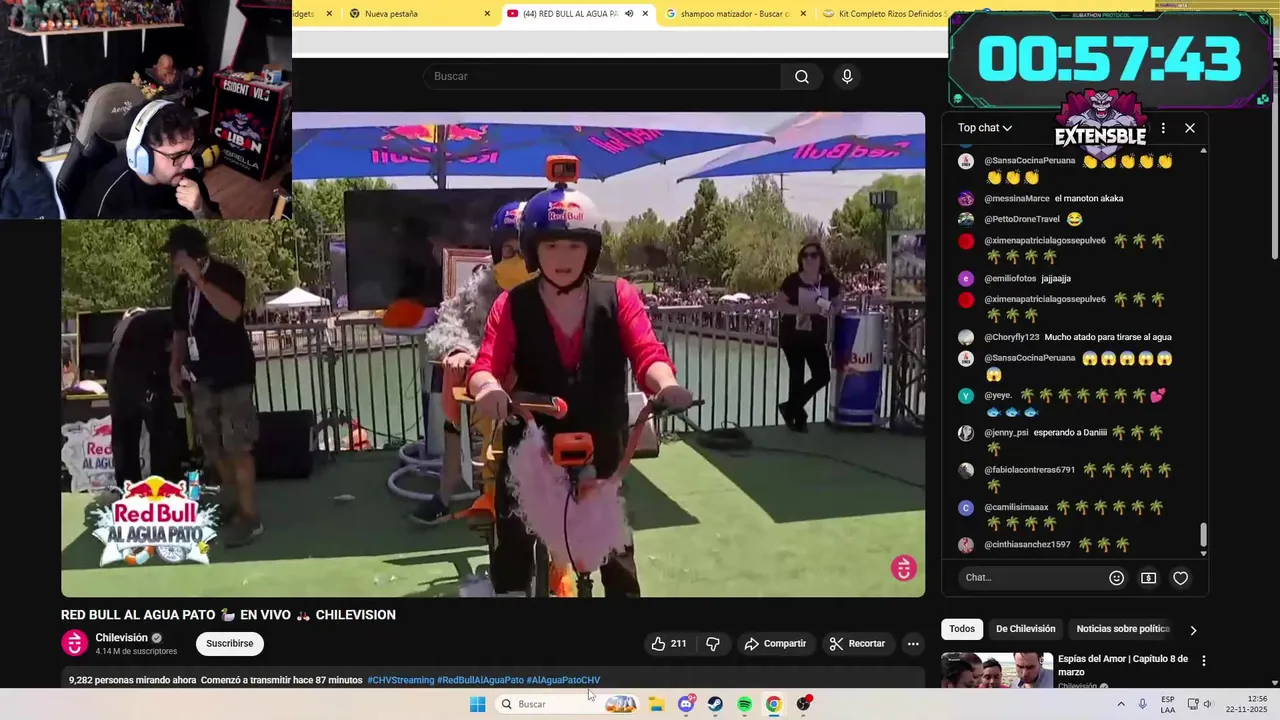Open volume control in system tray
This screenshot has height=720, width=1280.
(x=1207, y=704)
